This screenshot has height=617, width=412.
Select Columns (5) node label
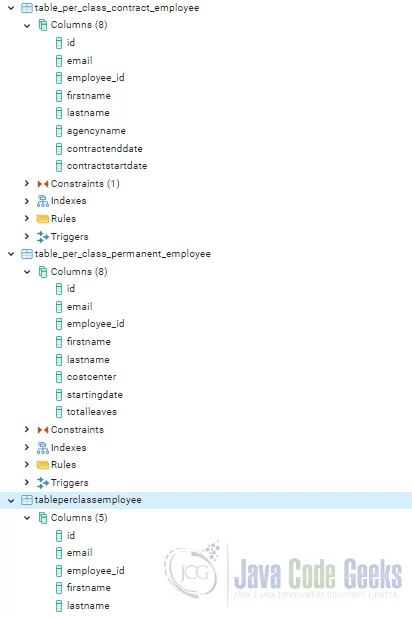point(79,517)
